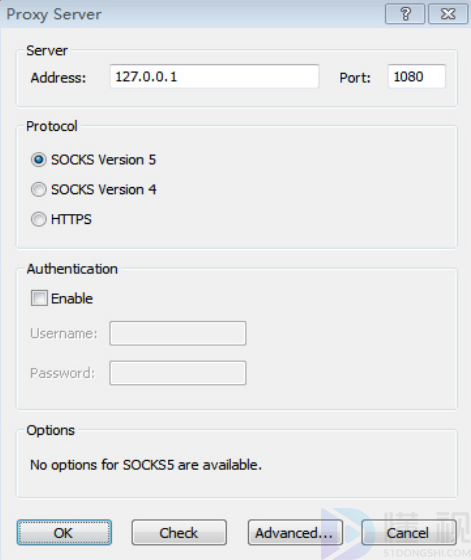This screenshot has height=560, width=471.
Task: Open the Advanced... settings
Action: [295, 532]
